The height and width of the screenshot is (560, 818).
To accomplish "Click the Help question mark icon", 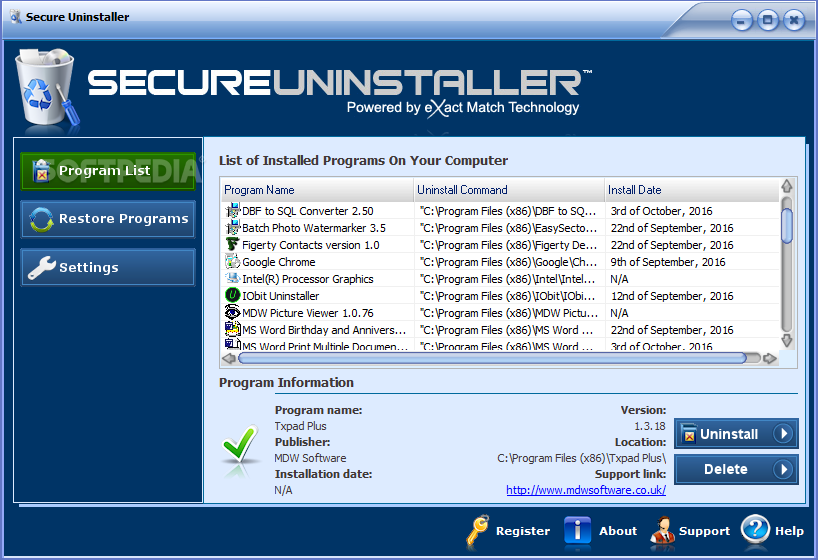I will pyautogui.click(x=755, y=530).
